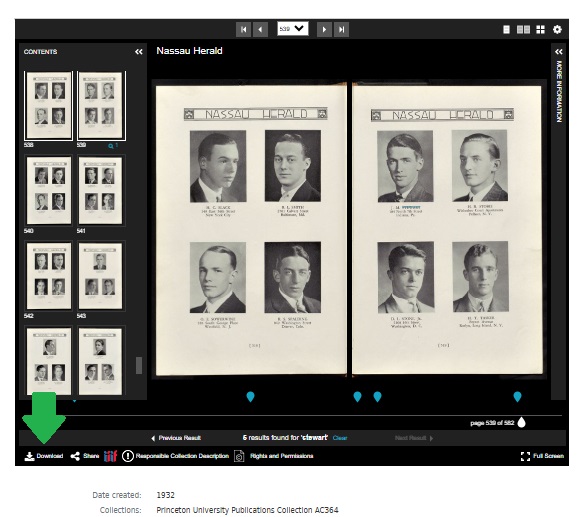Click the CONTENTS panel heading
The width and height of the screenshot is (585, 517).
pos(40,52)
